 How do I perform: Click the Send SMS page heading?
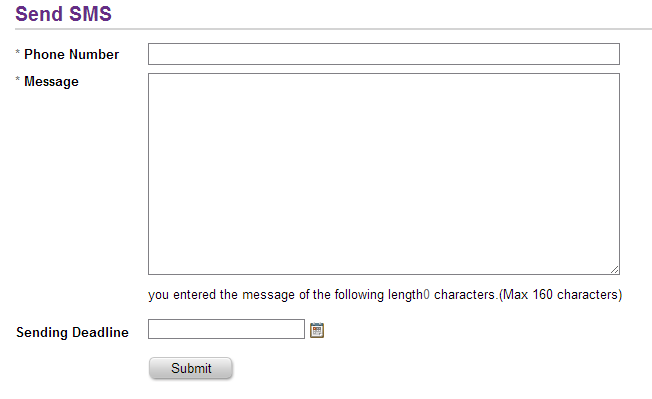tap(63, 14)
